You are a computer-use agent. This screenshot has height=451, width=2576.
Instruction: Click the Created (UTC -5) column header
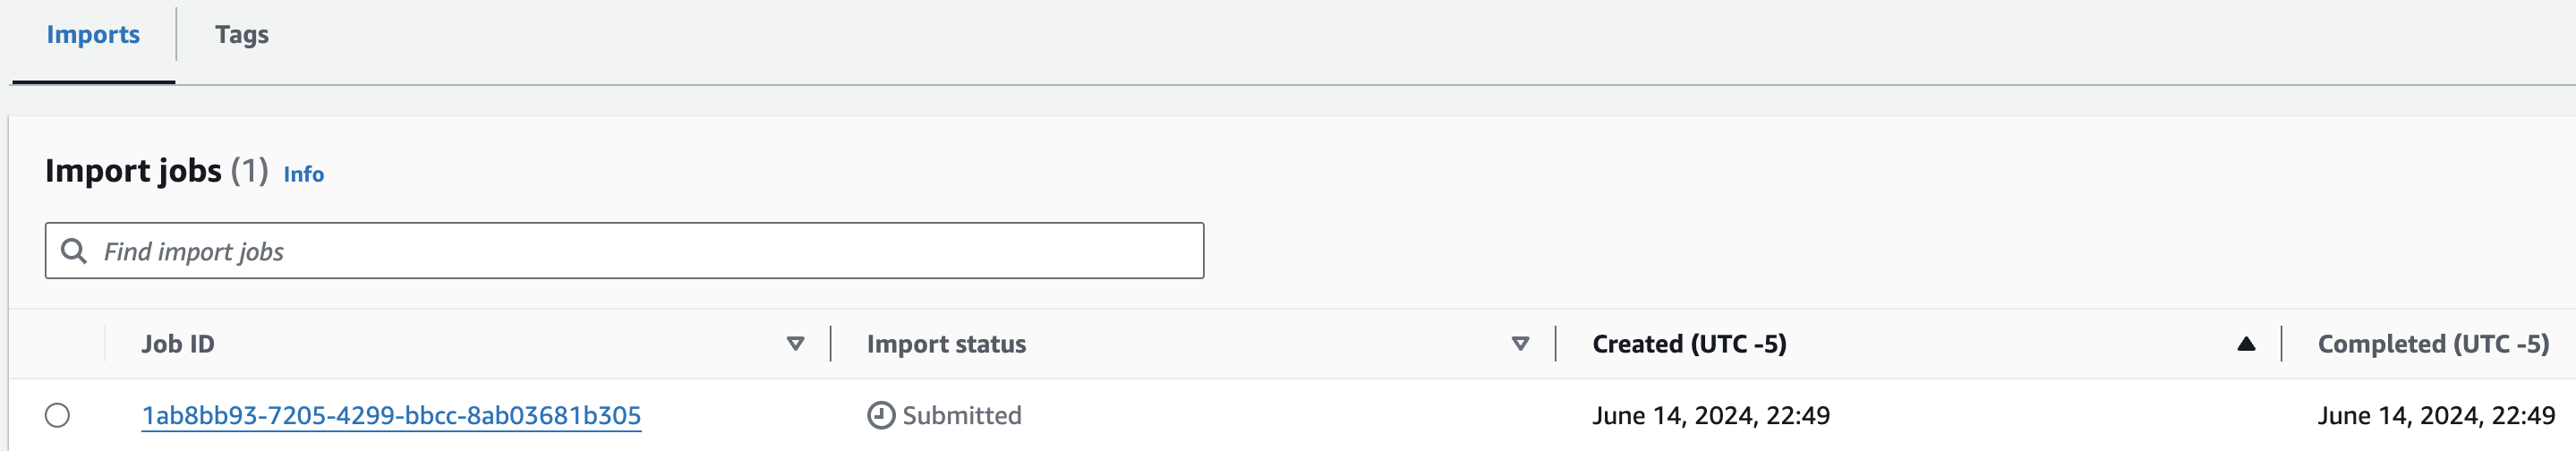pyautogui.click(x=1689, y=344)
